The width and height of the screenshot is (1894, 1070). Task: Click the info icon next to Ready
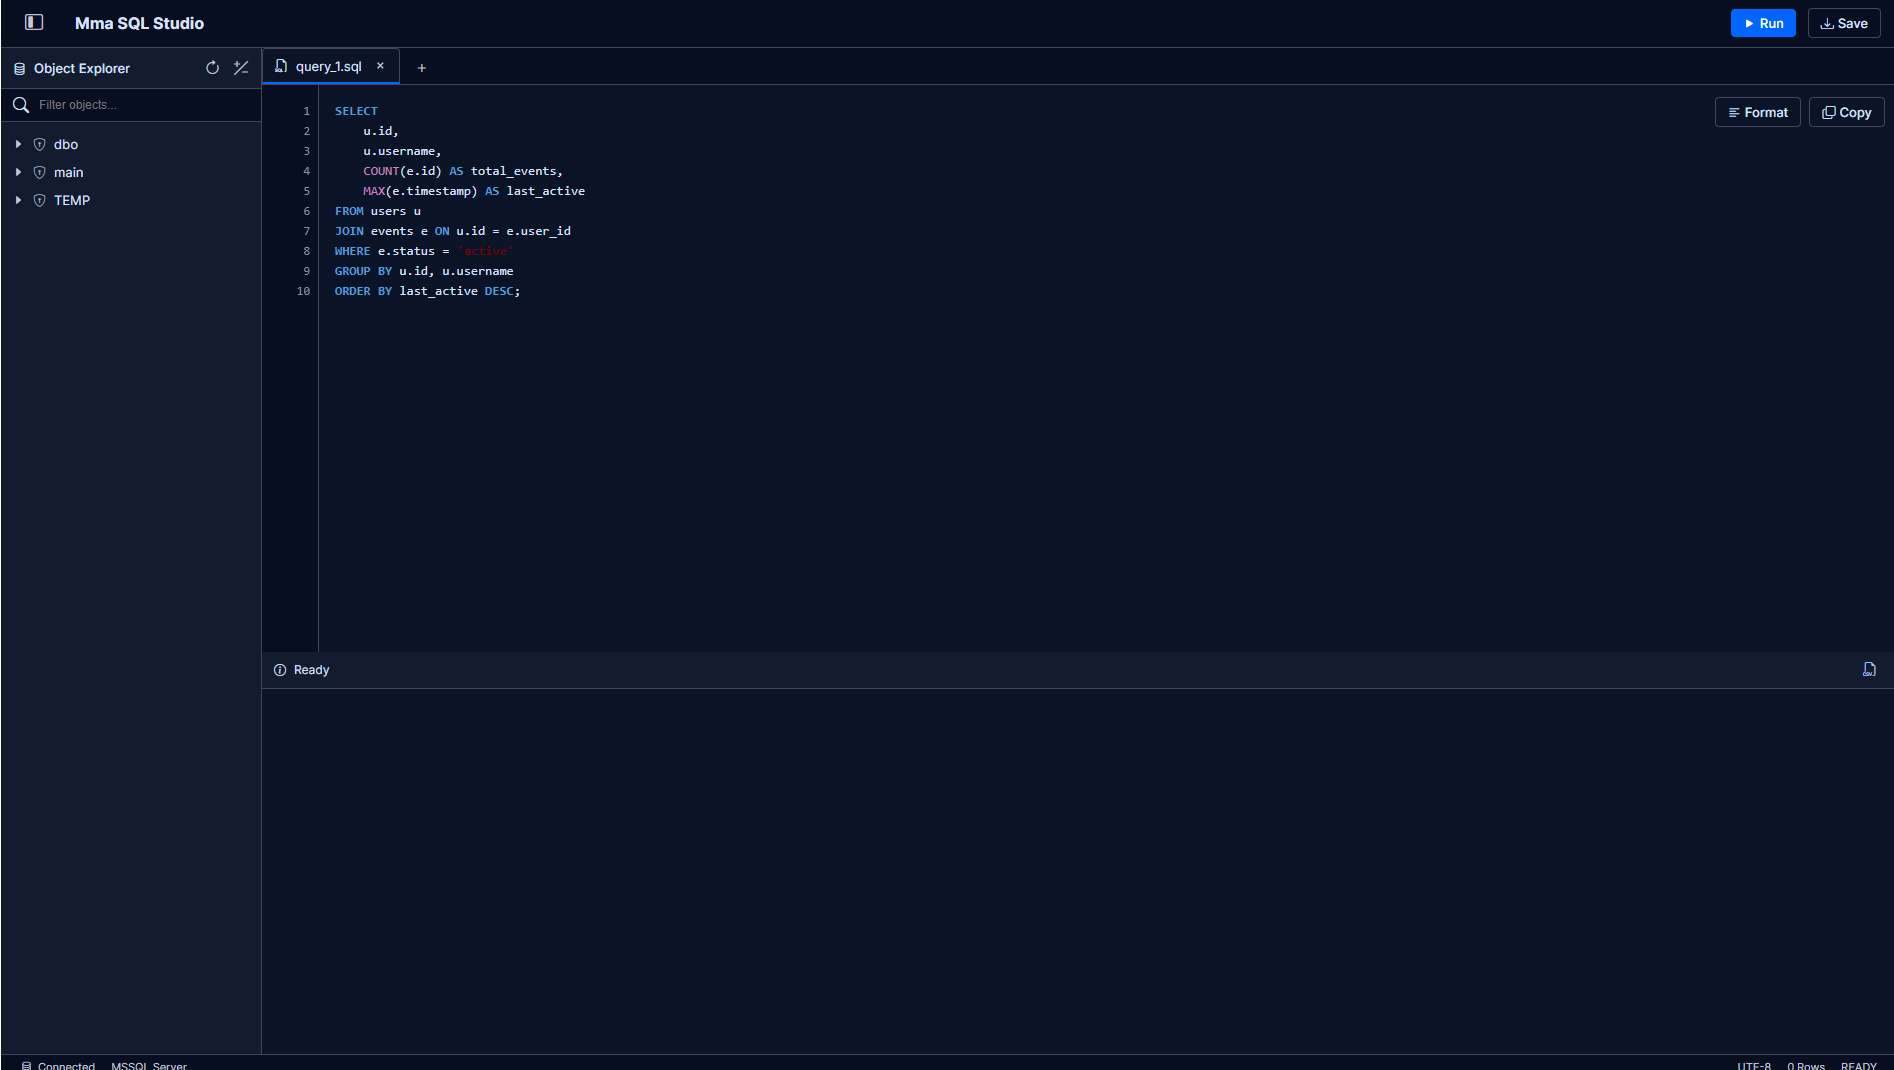coord(280,670)
